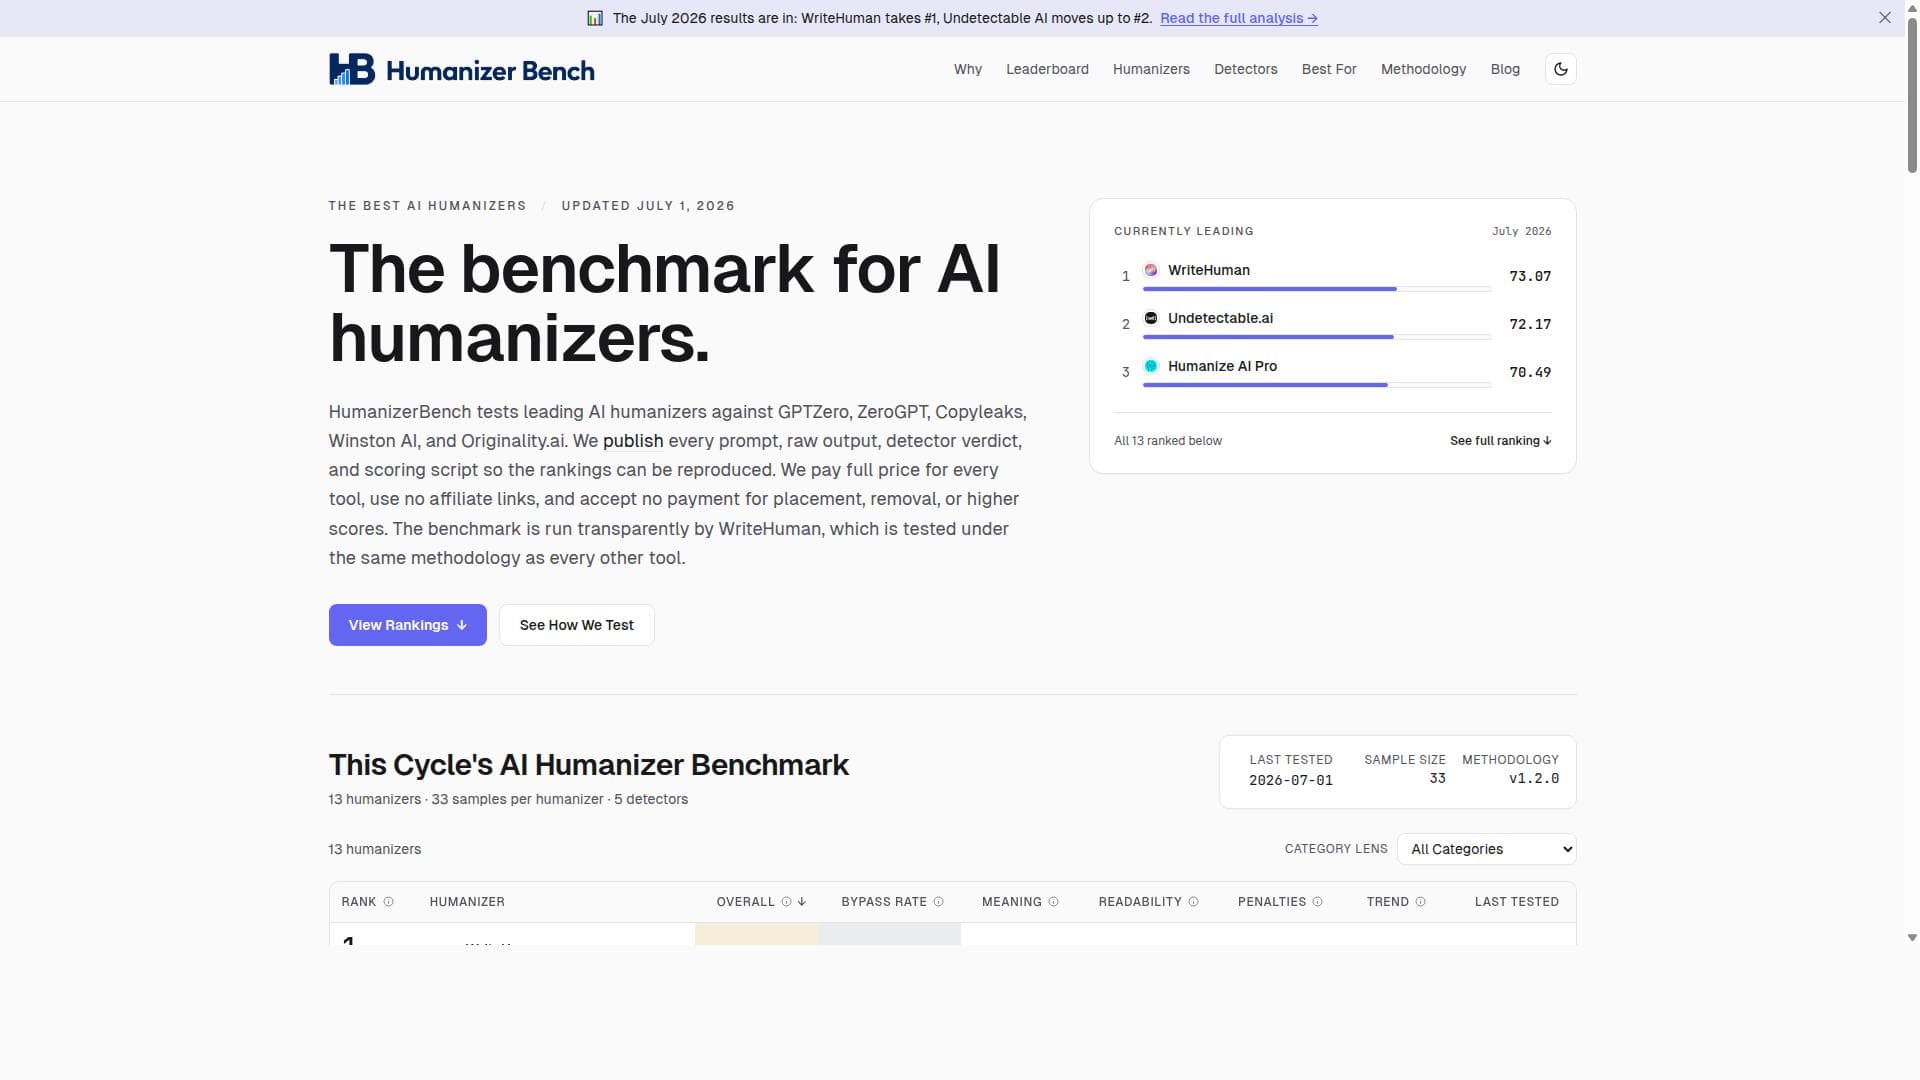Open the Leaderboard nav item
Viewport: 1920px width, 1080px height.
click(x=1047, y=69)
